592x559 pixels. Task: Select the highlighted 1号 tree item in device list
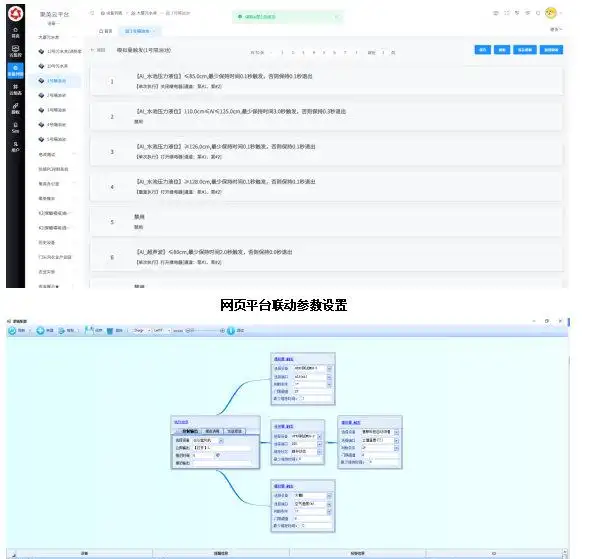(x=54, y=81)
